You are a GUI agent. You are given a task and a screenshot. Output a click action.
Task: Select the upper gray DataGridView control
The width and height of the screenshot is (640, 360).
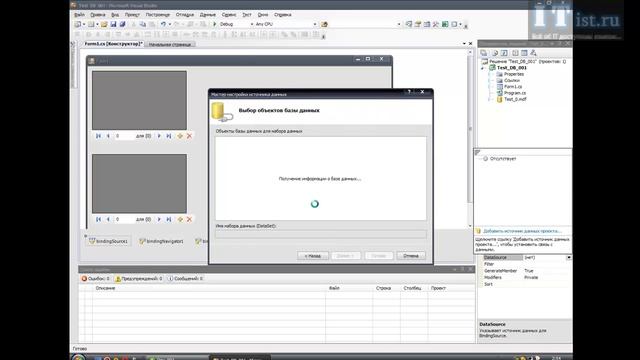(139, 100)
